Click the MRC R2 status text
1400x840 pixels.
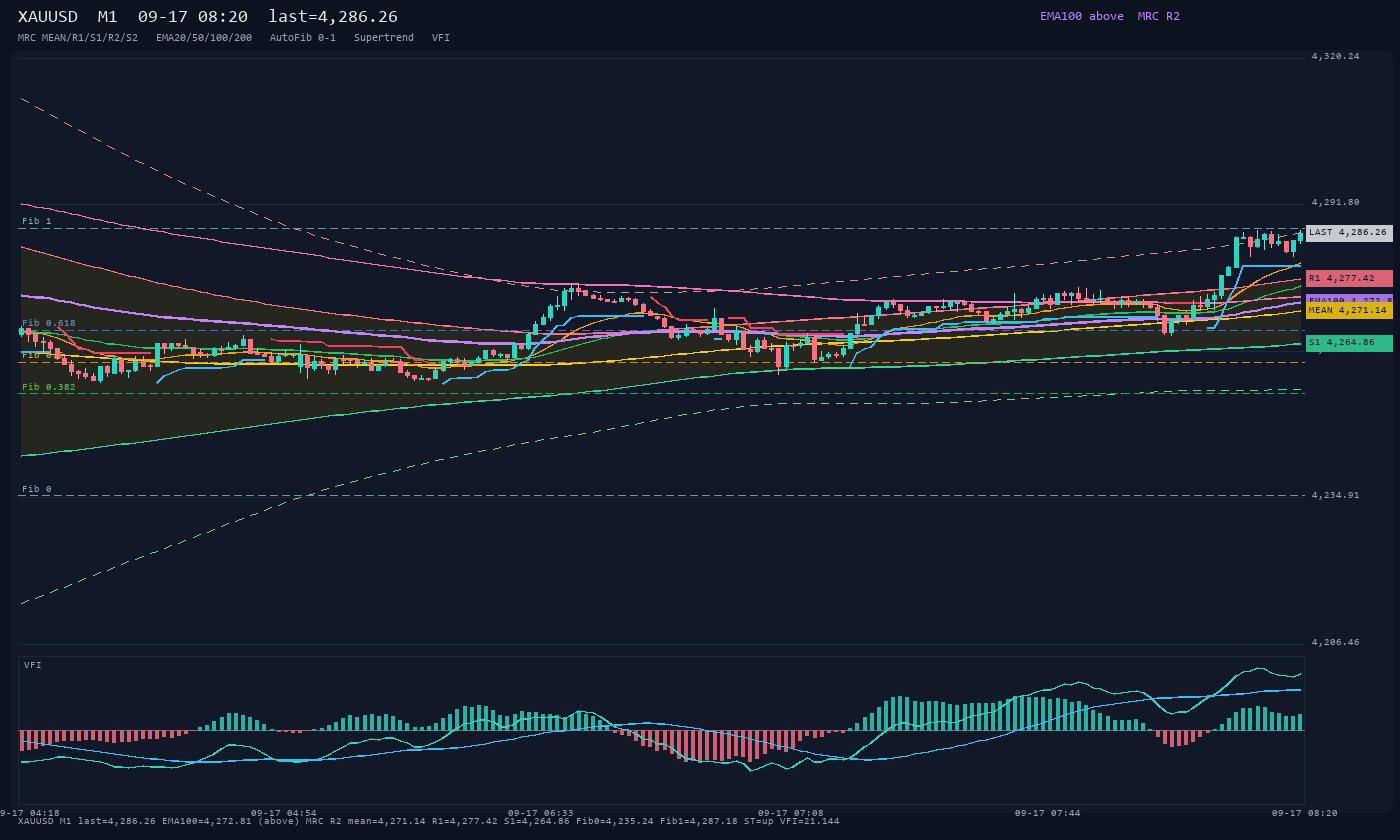point(1159,16)
